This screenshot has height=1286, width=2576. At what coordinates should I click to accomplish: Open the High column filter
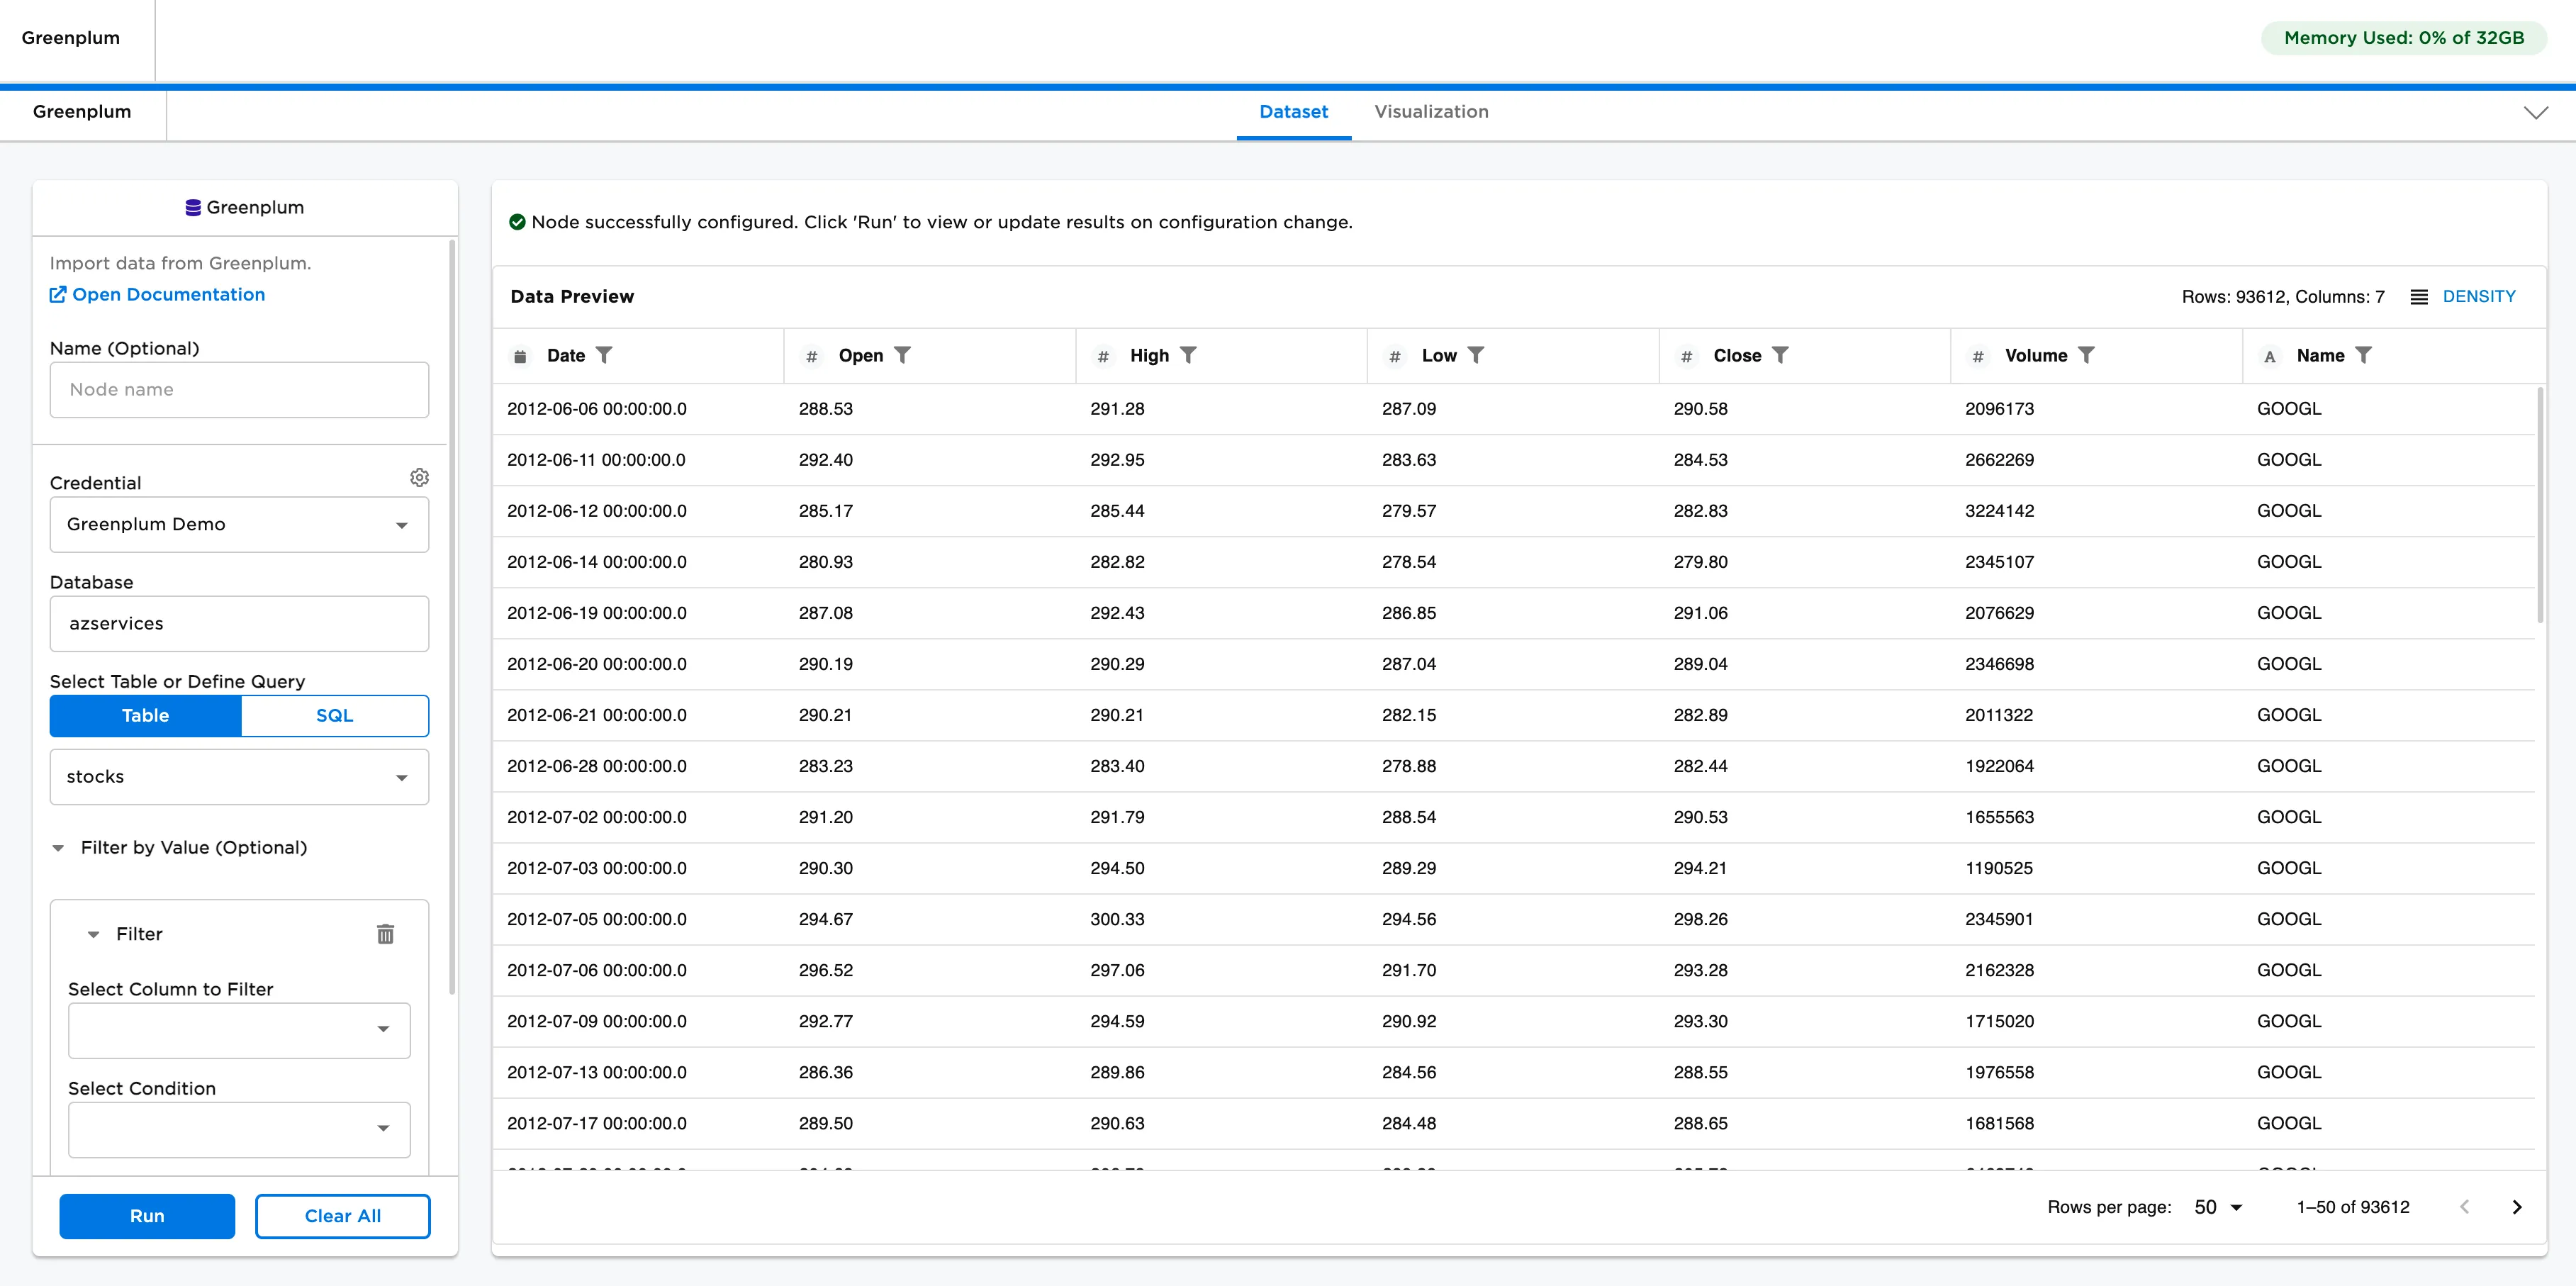tap(1189, 355)
